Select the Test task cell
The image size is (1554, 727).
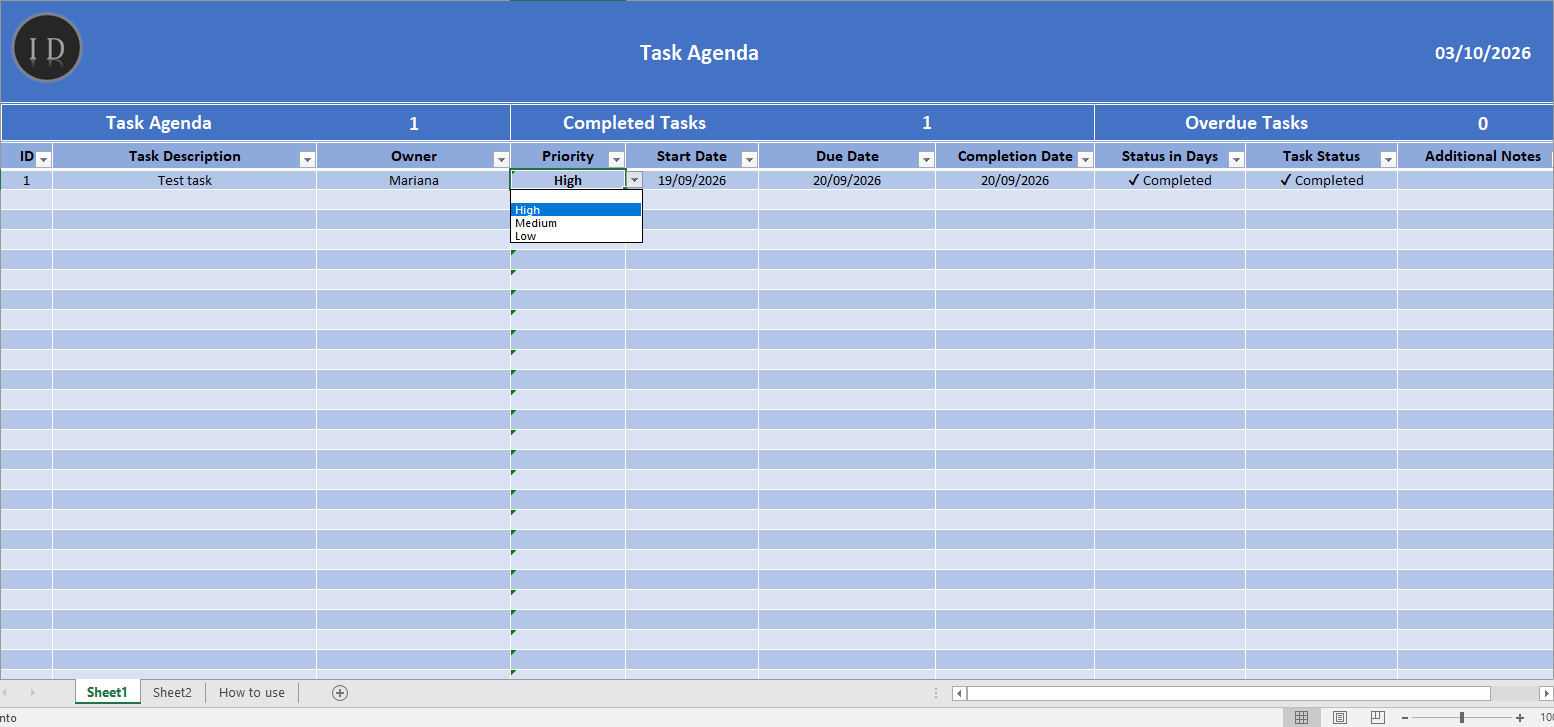[x=185, y=181]
